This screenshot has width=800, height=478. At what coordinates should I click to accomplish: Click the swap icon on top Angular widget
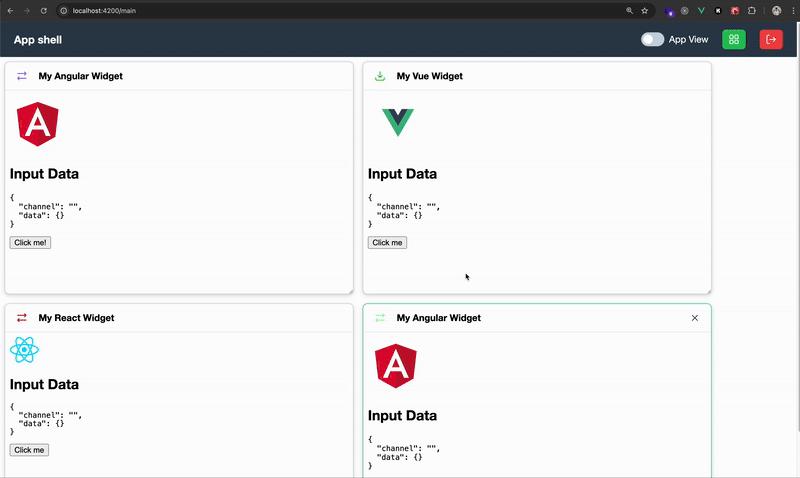21,76
